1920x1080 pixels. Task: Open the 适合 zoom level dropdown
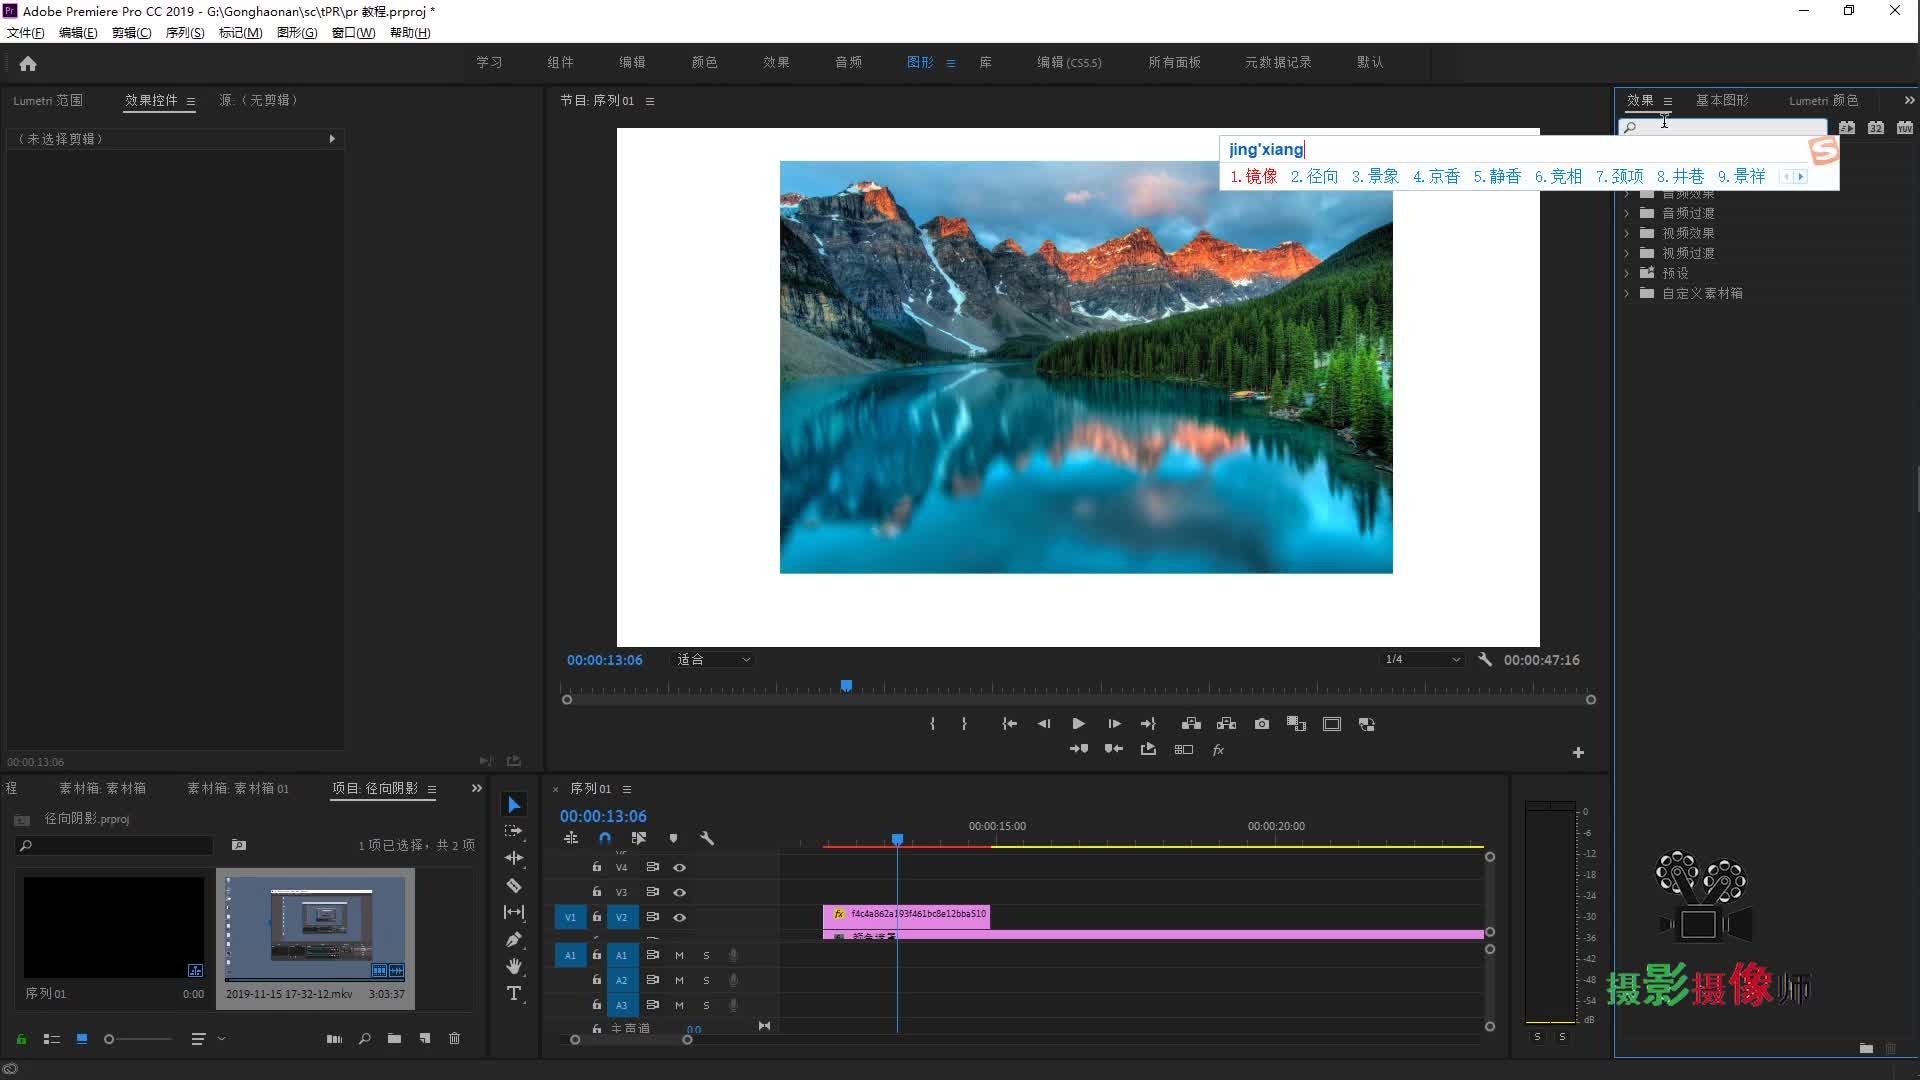click(714, 660)
